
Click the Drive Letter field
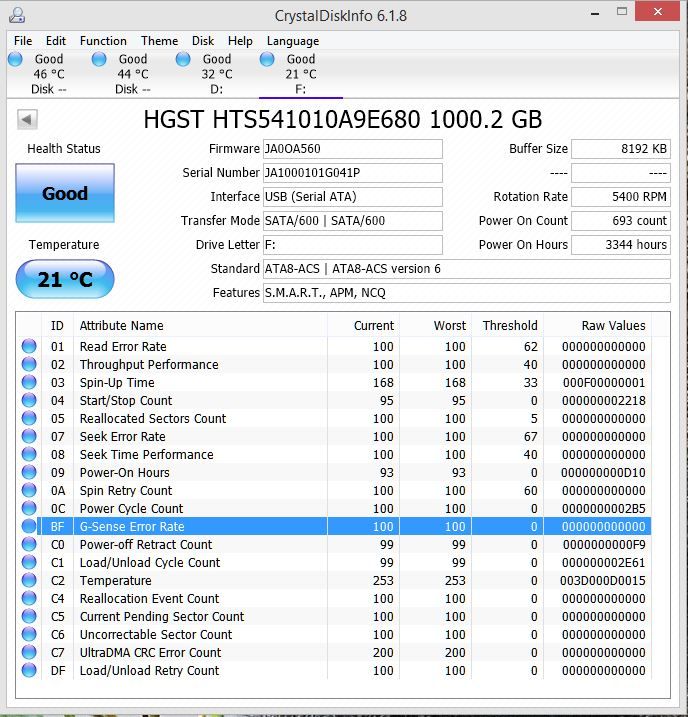[x=352, y=245]
